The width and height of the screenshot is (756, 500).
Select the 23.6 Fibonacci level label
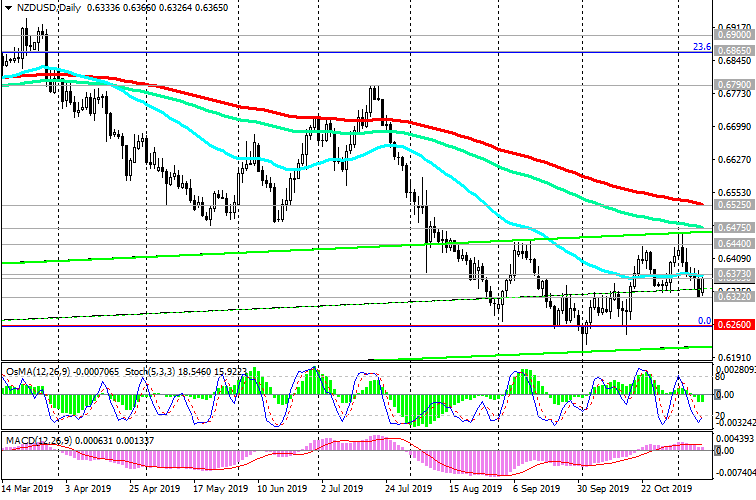click(x=702, y=46)
